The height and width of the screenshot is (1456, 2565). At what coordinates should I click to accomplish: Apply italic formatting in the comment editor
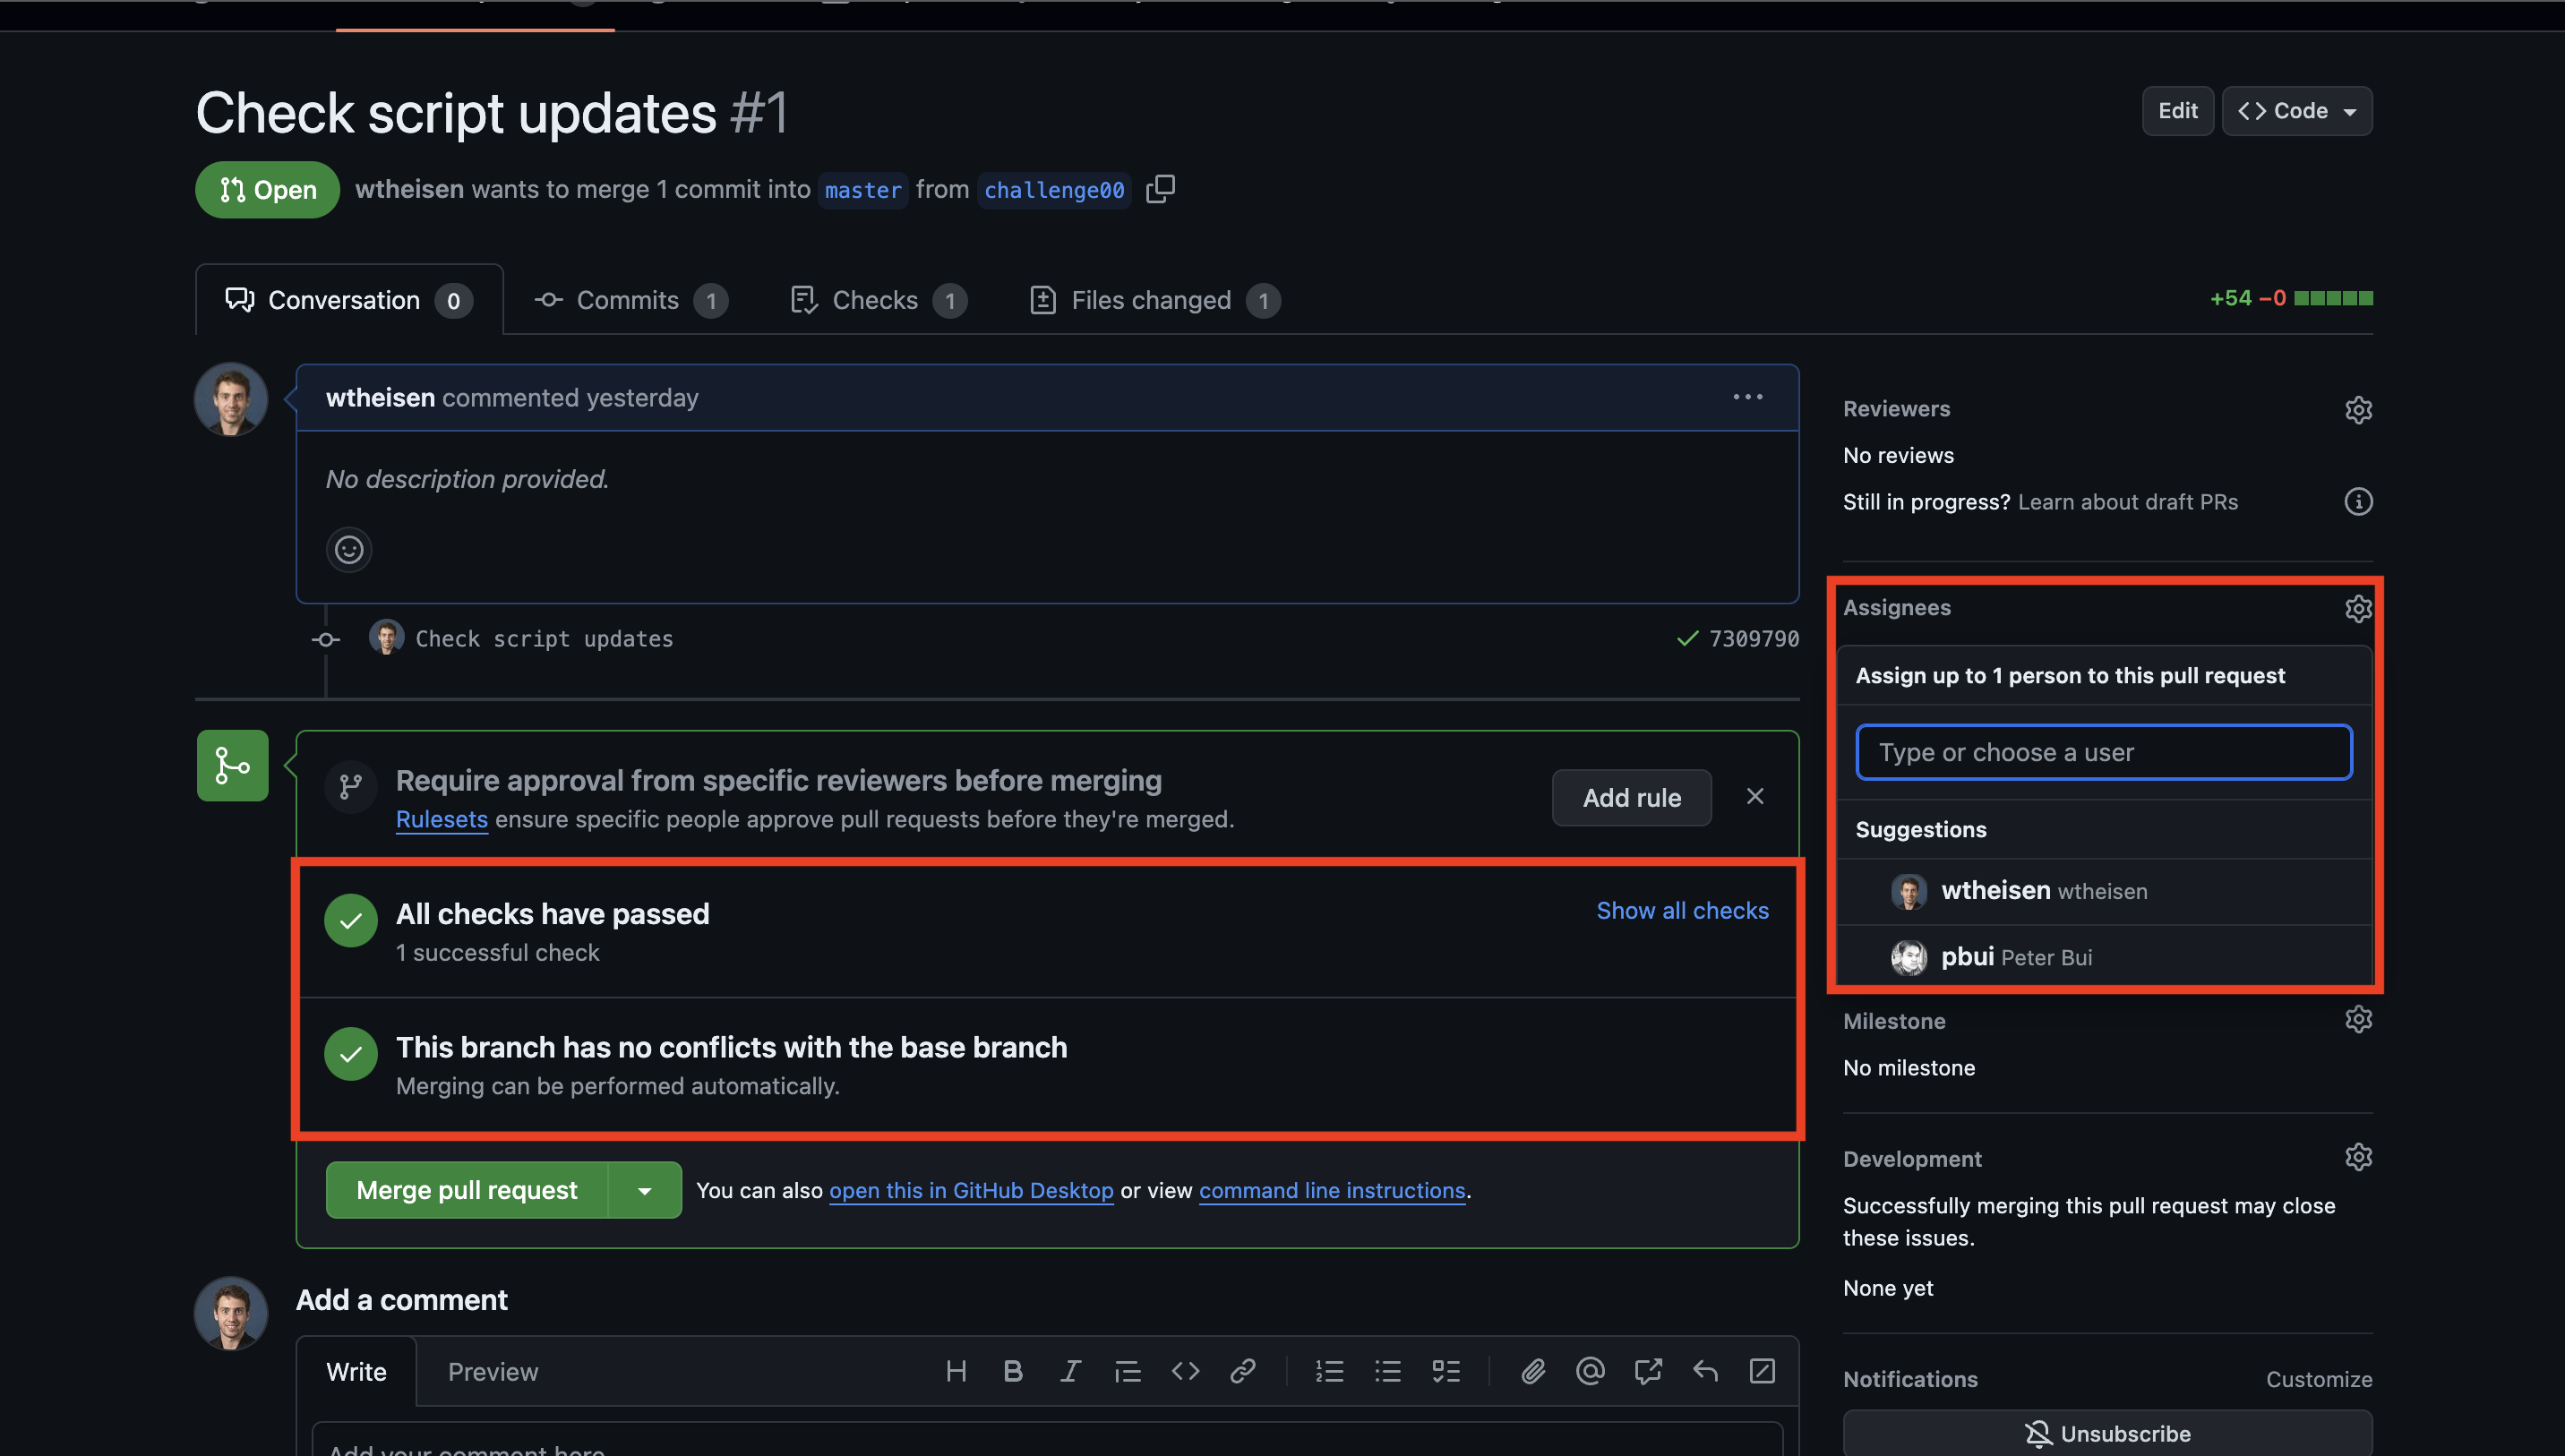[1070, 1371]
